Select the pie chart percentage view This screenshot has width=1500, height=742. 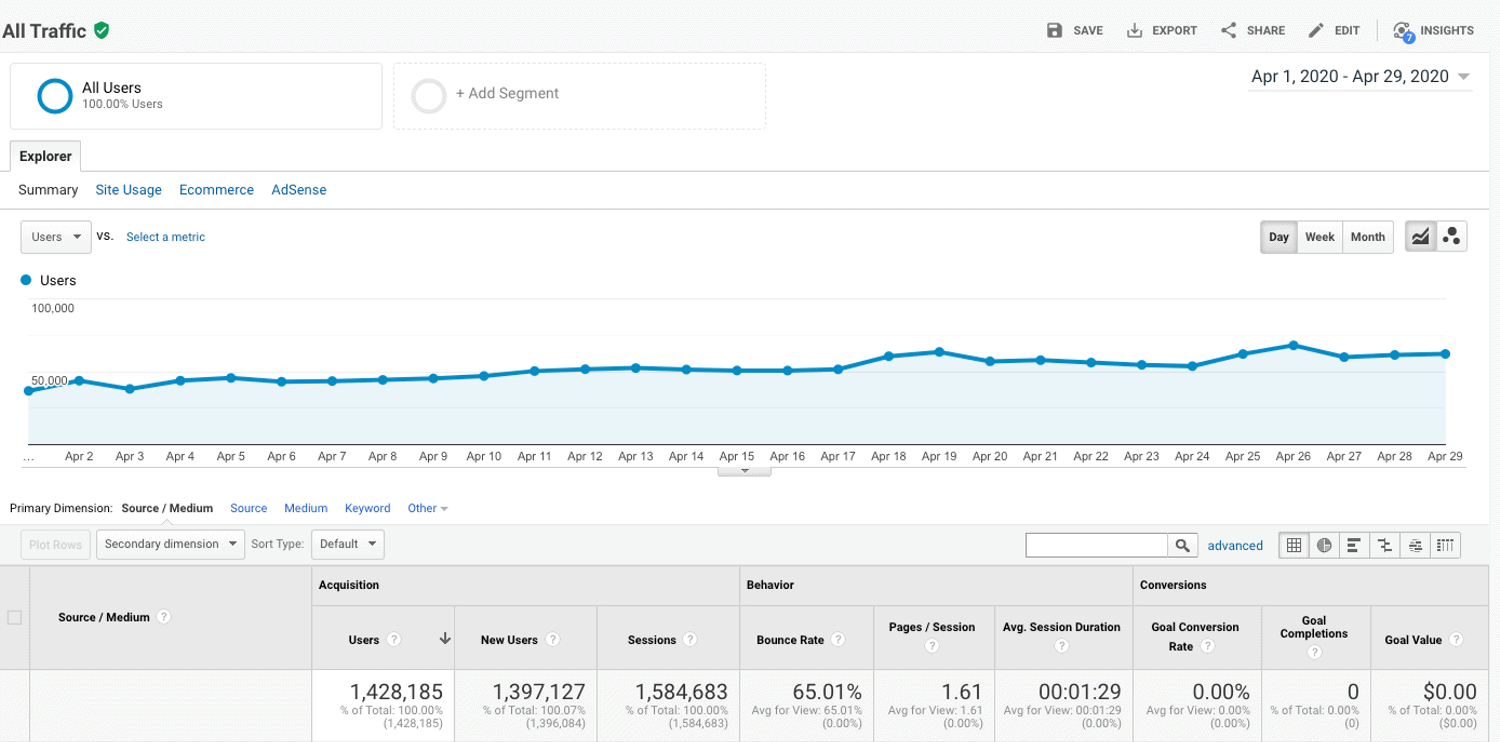click(1324, 545)
